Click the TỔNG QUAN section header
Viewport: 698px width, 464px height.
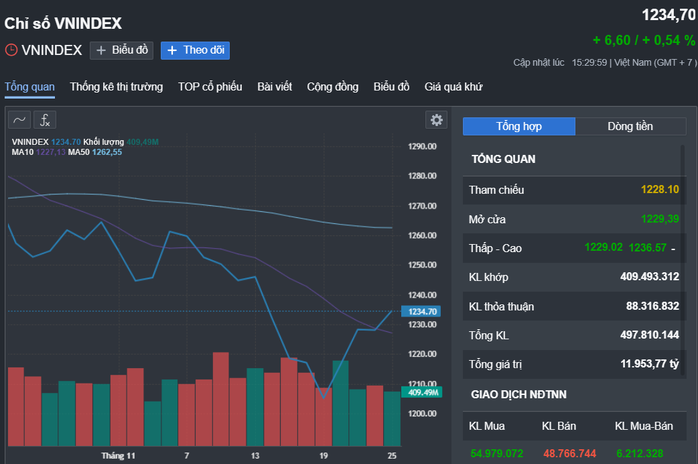(503, 159)
